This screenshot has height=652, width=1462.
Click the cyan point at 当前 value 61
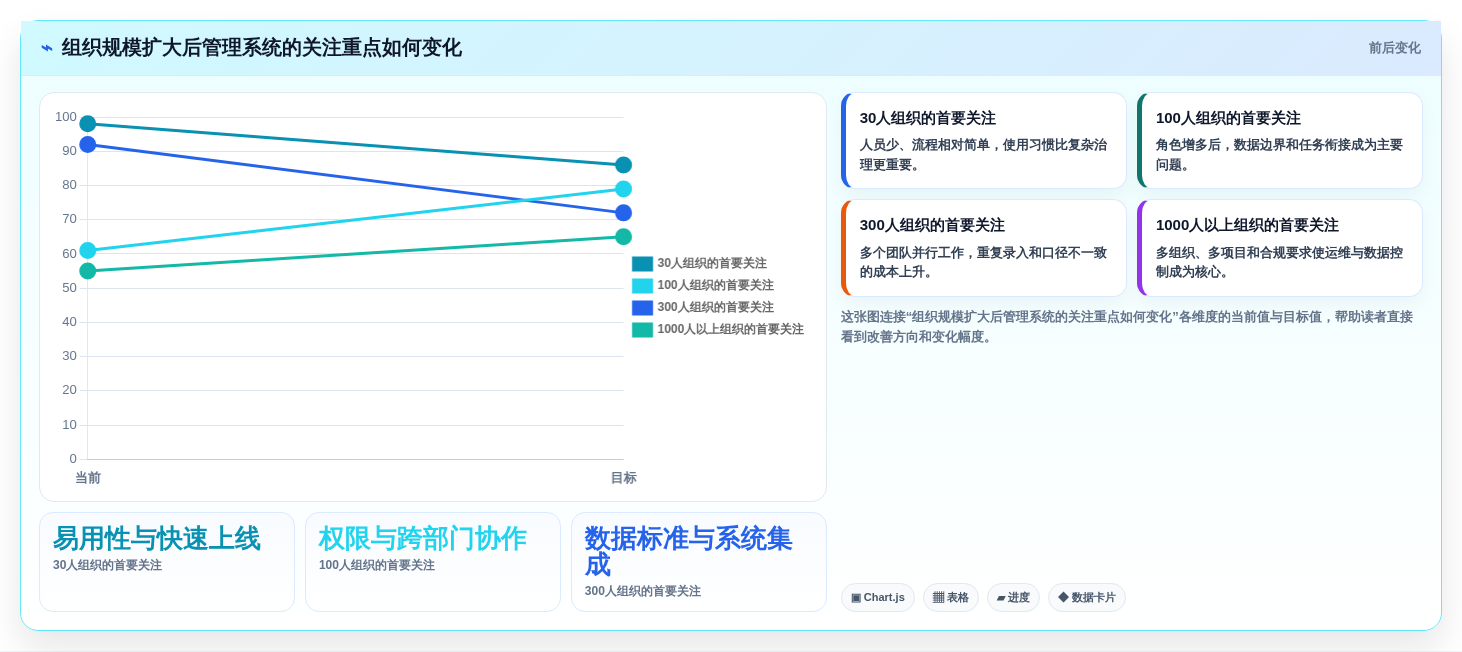point(88,250)
